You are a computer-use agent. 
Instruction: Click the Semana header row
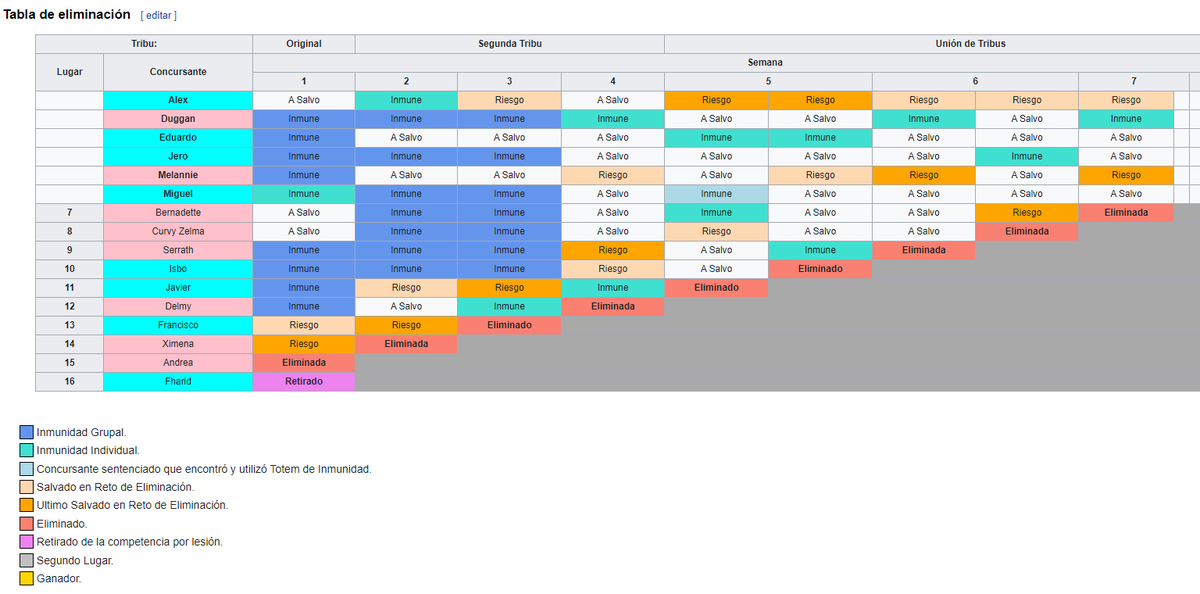coord(765,62)
